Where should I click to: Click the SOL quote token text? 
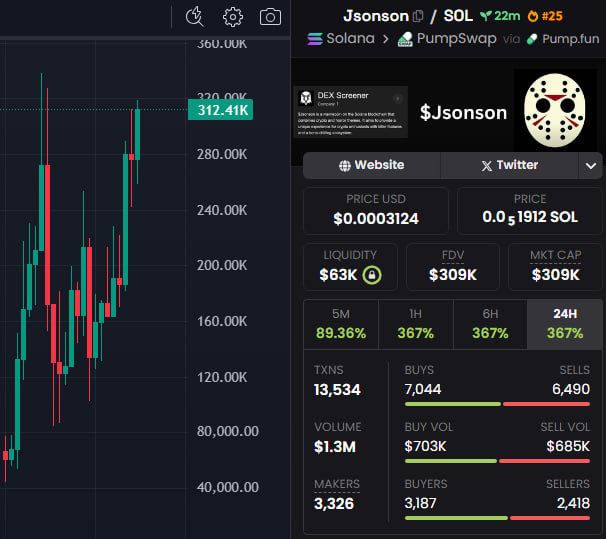[x=458, y=16]
